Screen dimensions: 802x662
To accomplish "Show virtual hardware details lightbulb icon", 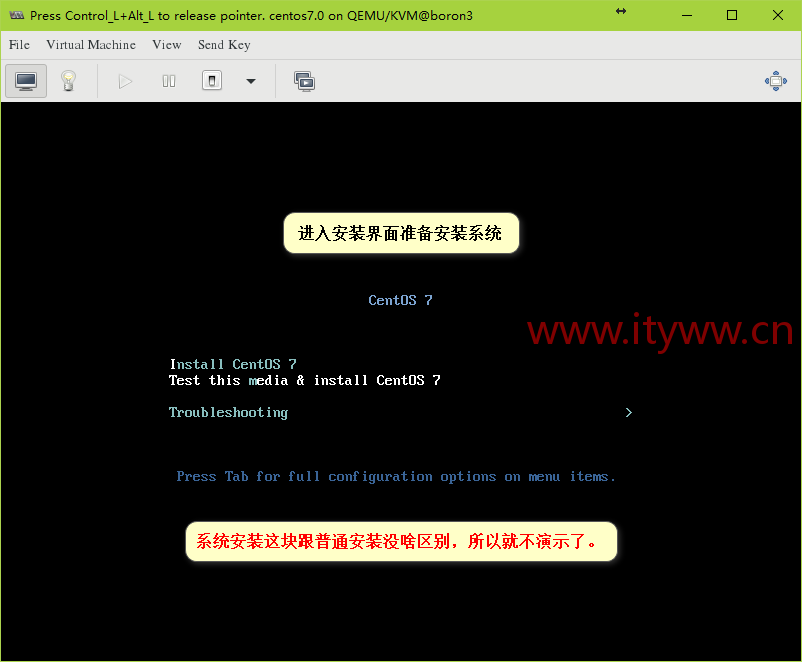I will (x=68, y=81).
